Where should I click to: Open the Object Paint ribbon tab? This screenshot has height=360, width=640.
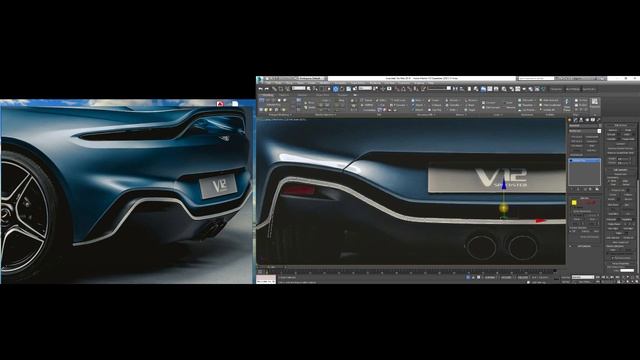pos(322,95)
